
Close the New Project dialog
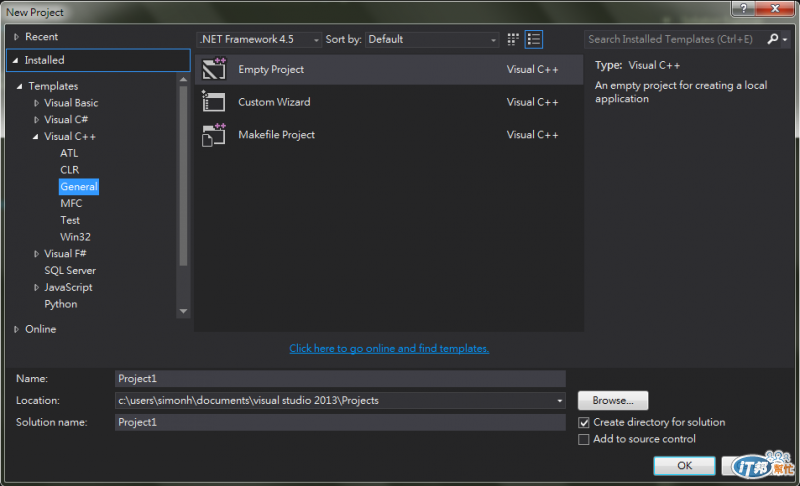click(x=775, y=9)
